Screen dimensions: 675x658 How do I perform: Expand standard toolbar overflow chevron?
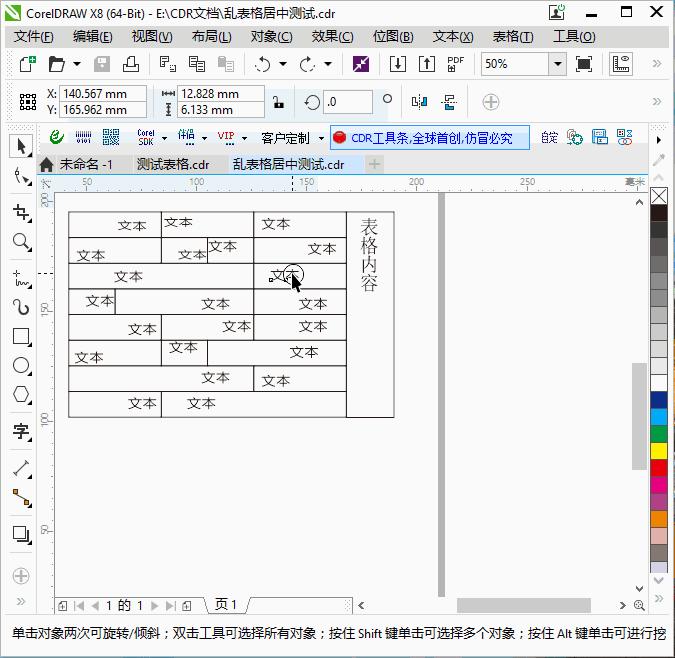click(656, 64)
